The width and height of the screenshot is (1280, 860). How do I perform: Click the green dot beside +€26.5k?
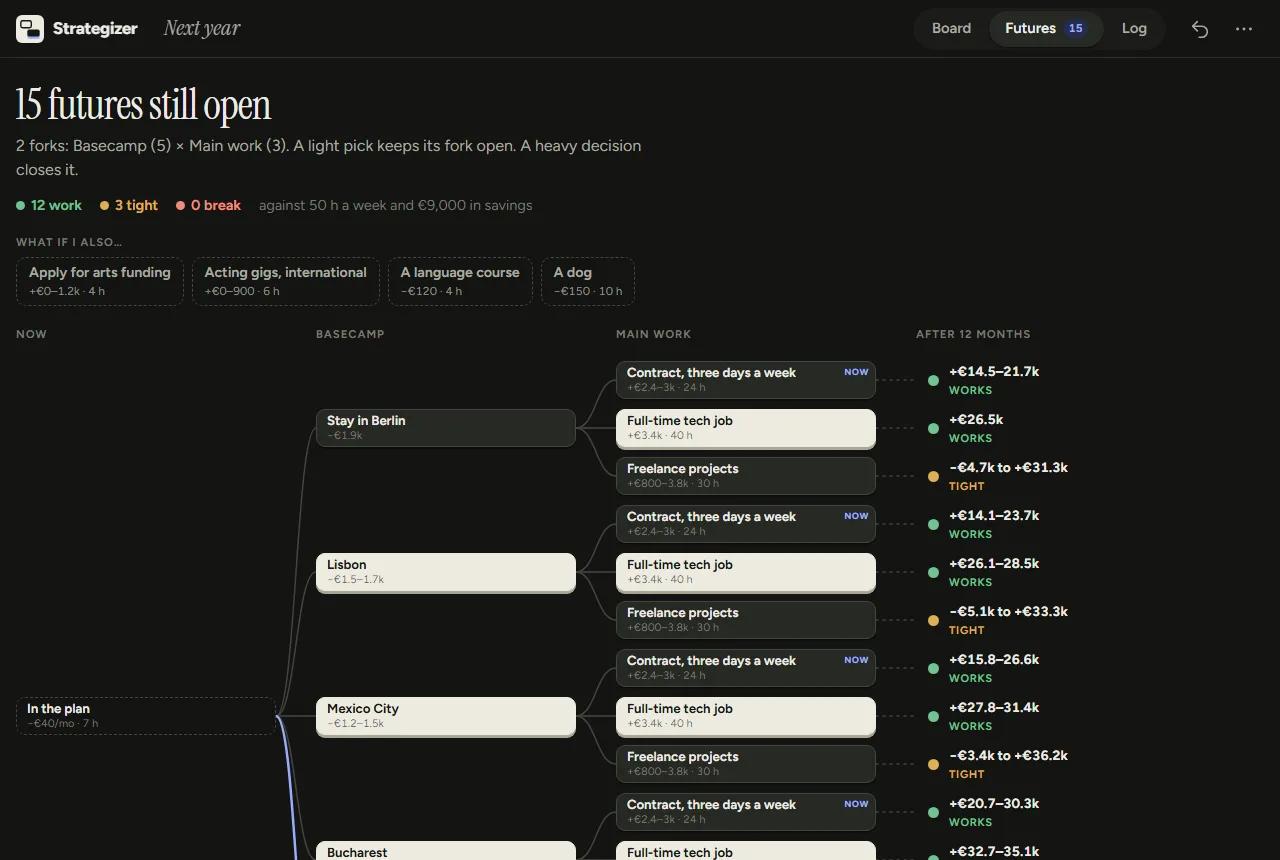coord(933,428)
